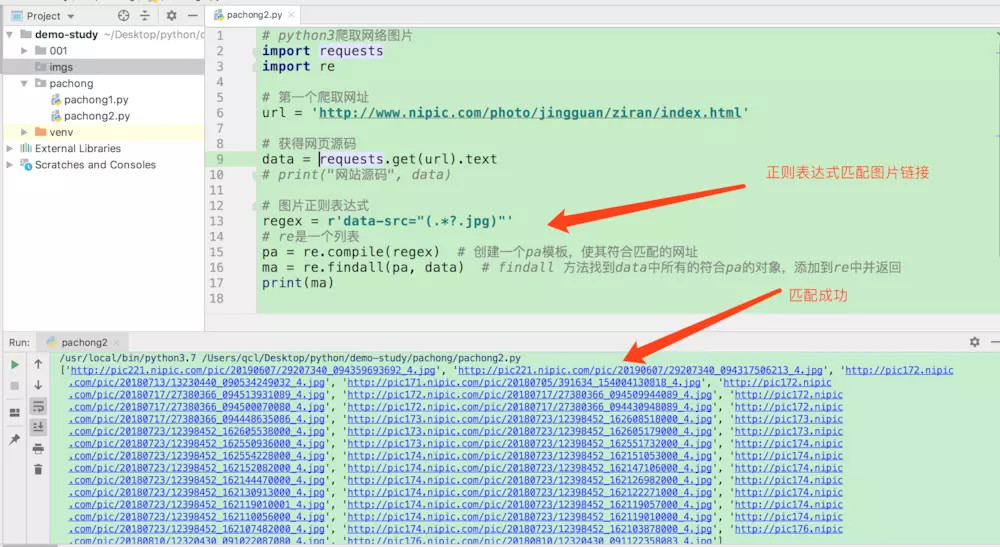Jump down the stack trace arrow
1000x547 pixels.
(38, 385)
